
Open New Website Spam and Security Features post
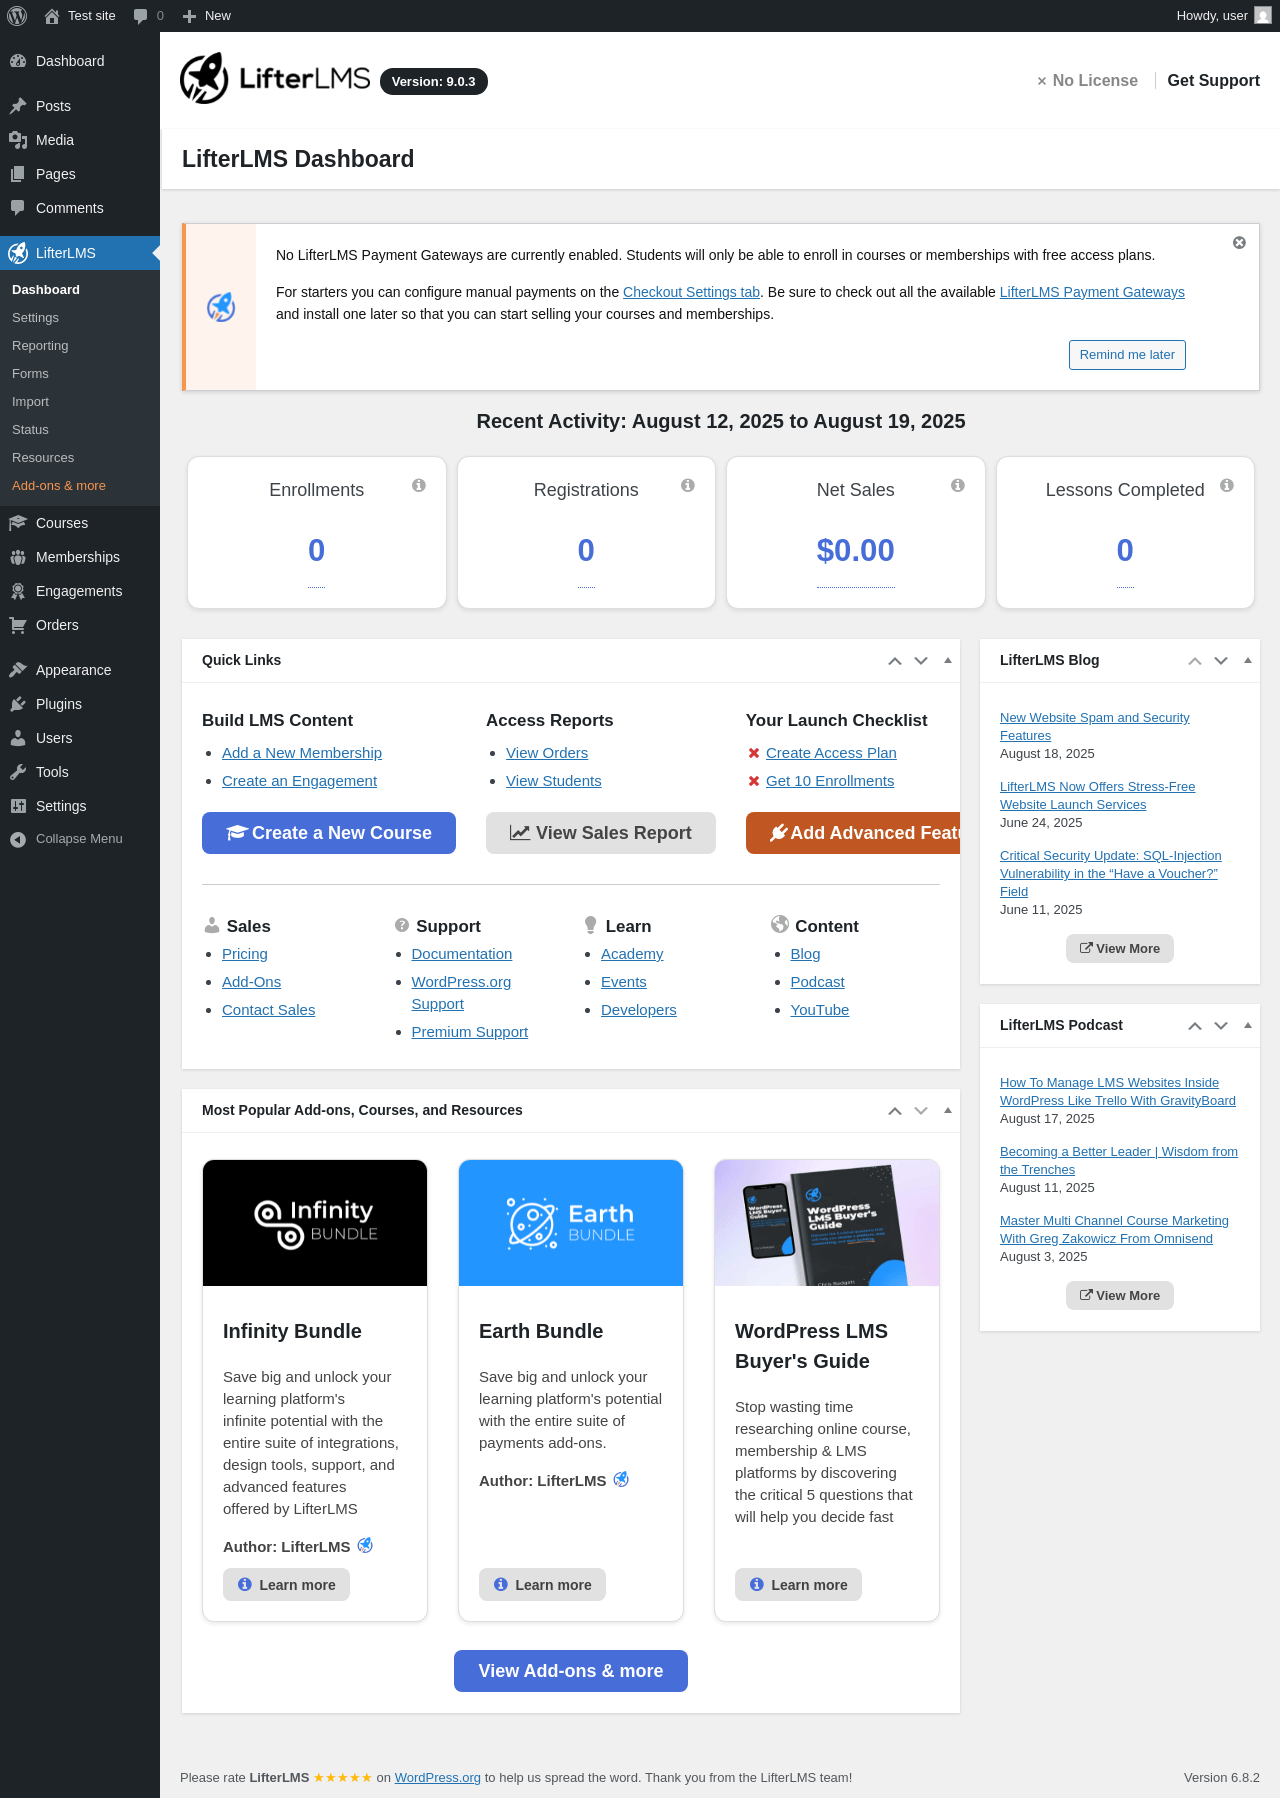(x=1095, y=727)
